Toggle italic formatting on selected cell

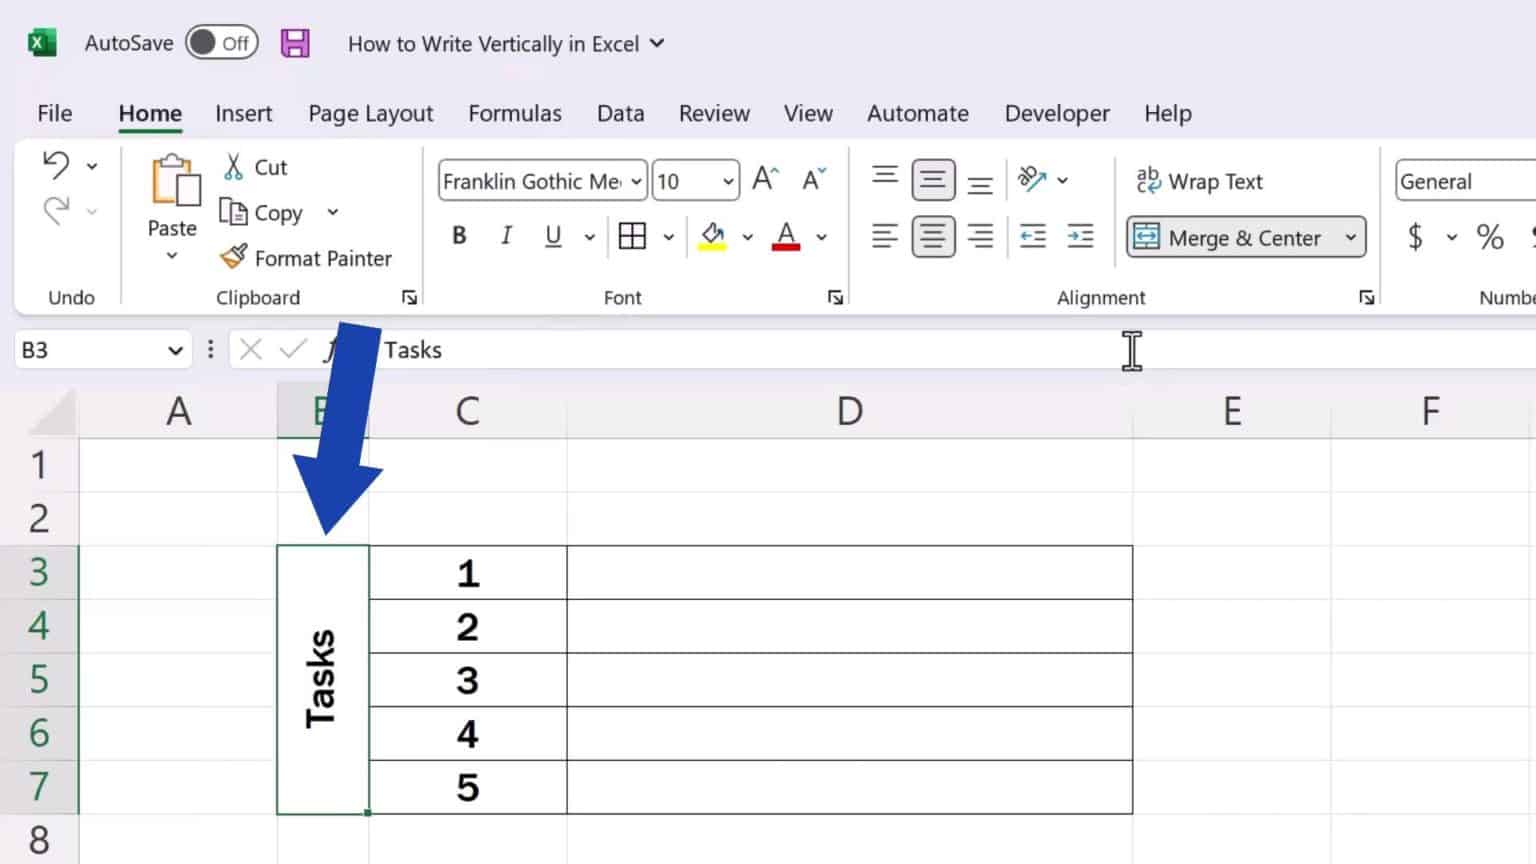(x=506, y=236)
